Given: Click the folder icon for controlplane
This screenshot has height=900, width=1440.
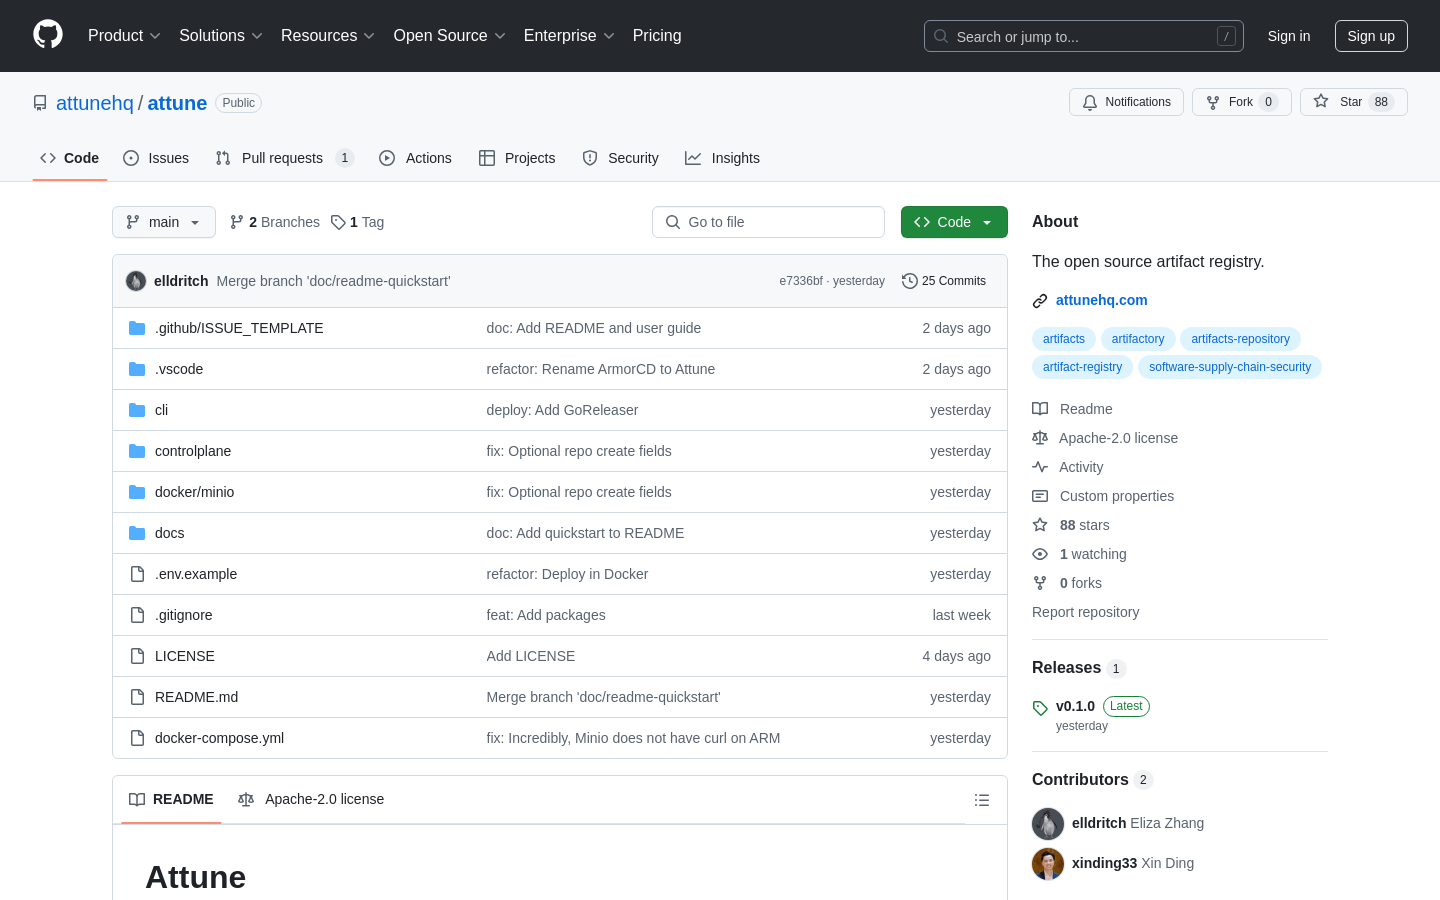Looking at the screenshot, I should (x=137, y=451).
